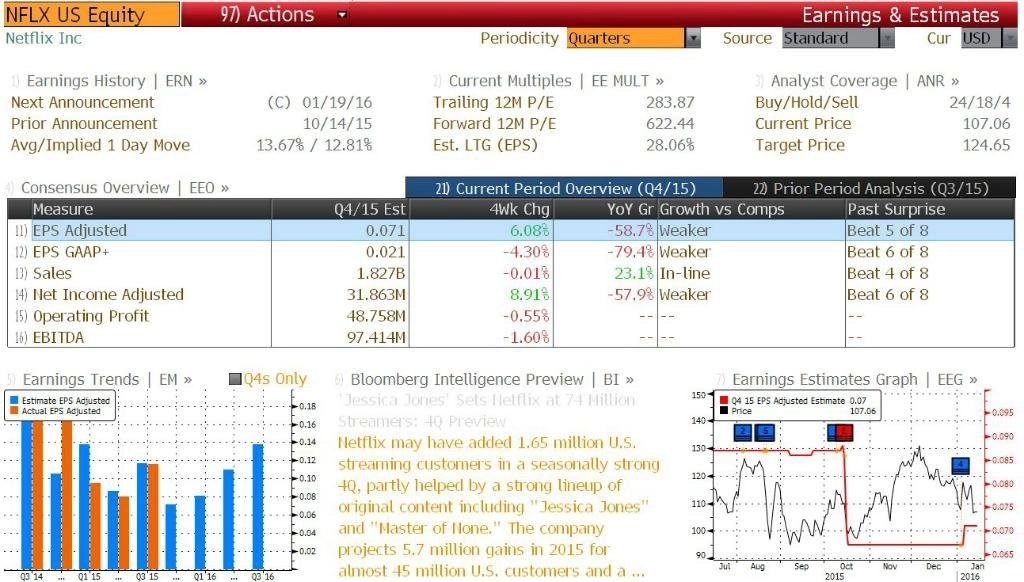Image resolution: width=1024 pixels, height=582 pixels.
Task: Select the EPS Adjusted row
Action: tap(511, 231)
